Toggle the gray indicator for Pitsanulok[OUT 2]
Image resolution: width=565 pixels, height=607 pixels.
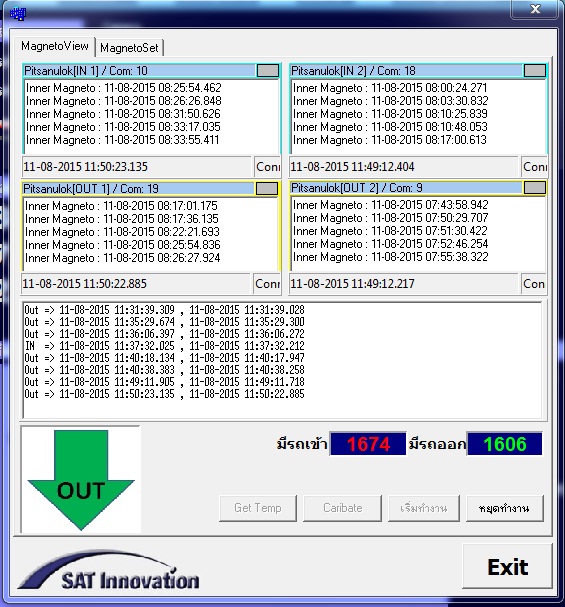(x=535, y=188)
